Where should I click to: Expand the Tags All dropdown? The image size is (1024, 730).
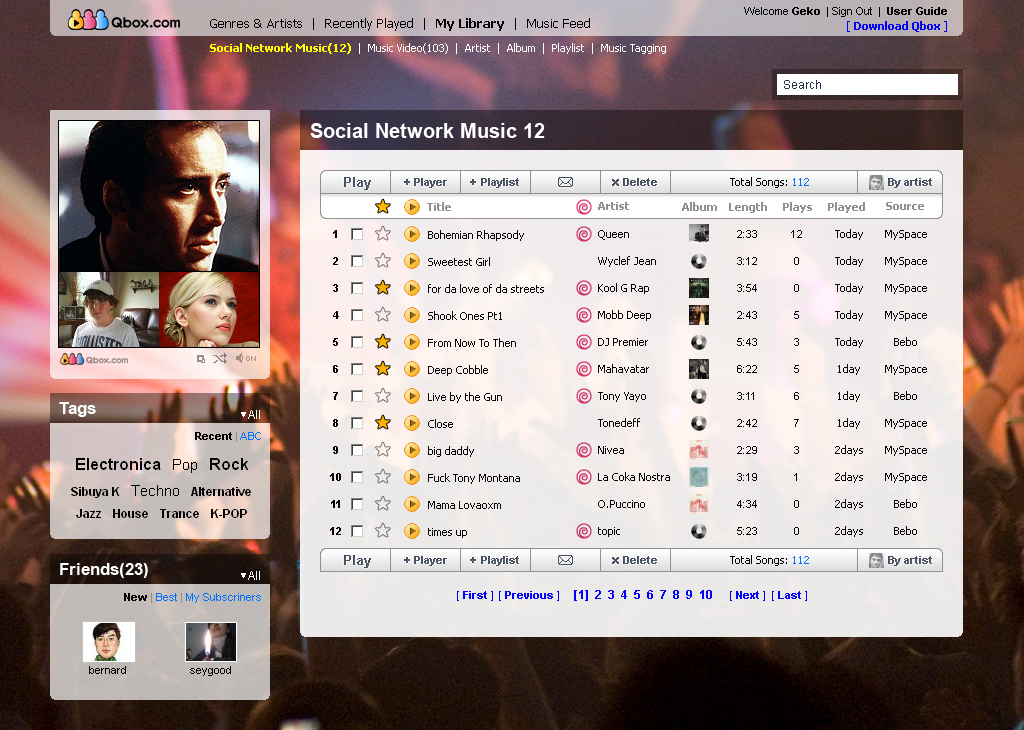[250, 415]
